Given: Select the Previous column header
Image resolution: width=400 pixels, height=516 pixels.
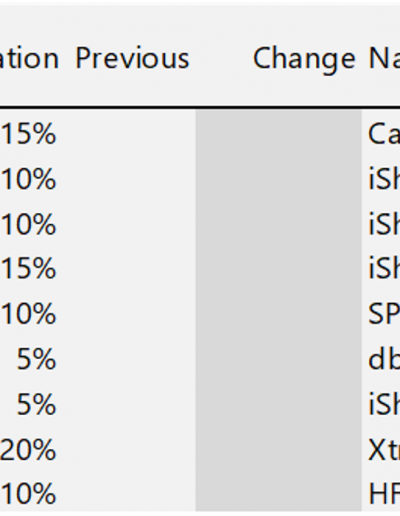Looking at the screenshot, I should pyautogui.click(x=132, y=58).
